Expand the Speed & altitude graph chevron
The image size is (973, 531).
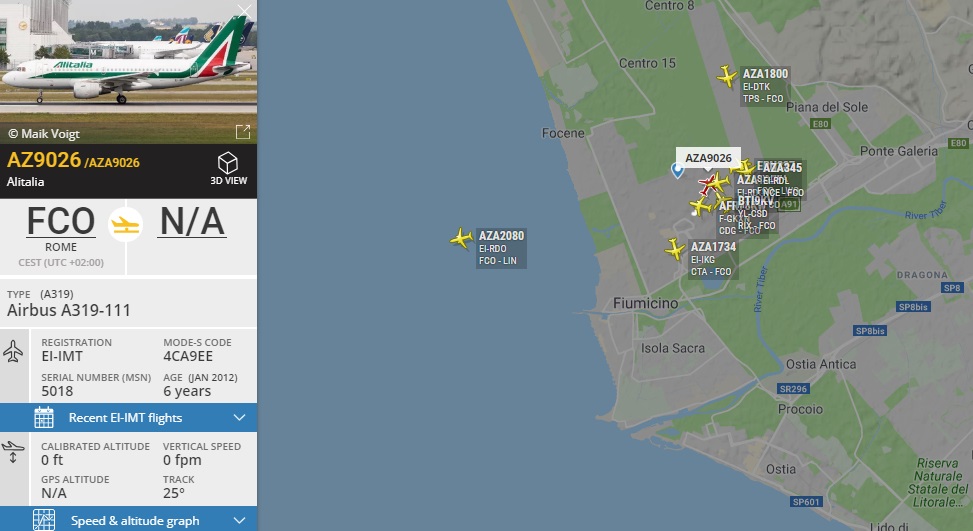point(240,520)
